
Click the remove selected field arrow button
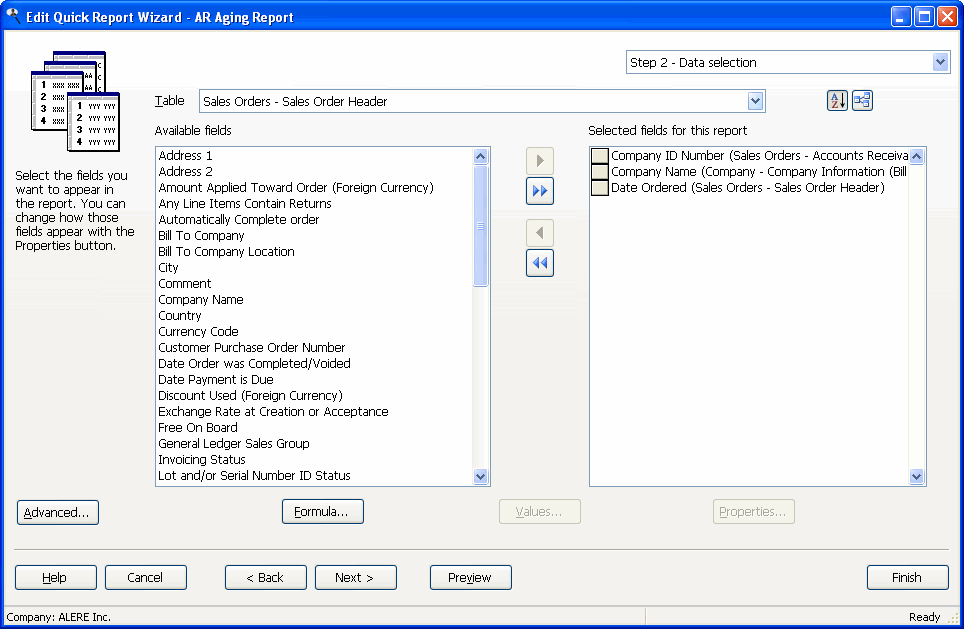pyautogui.click(x=540, y=233)
